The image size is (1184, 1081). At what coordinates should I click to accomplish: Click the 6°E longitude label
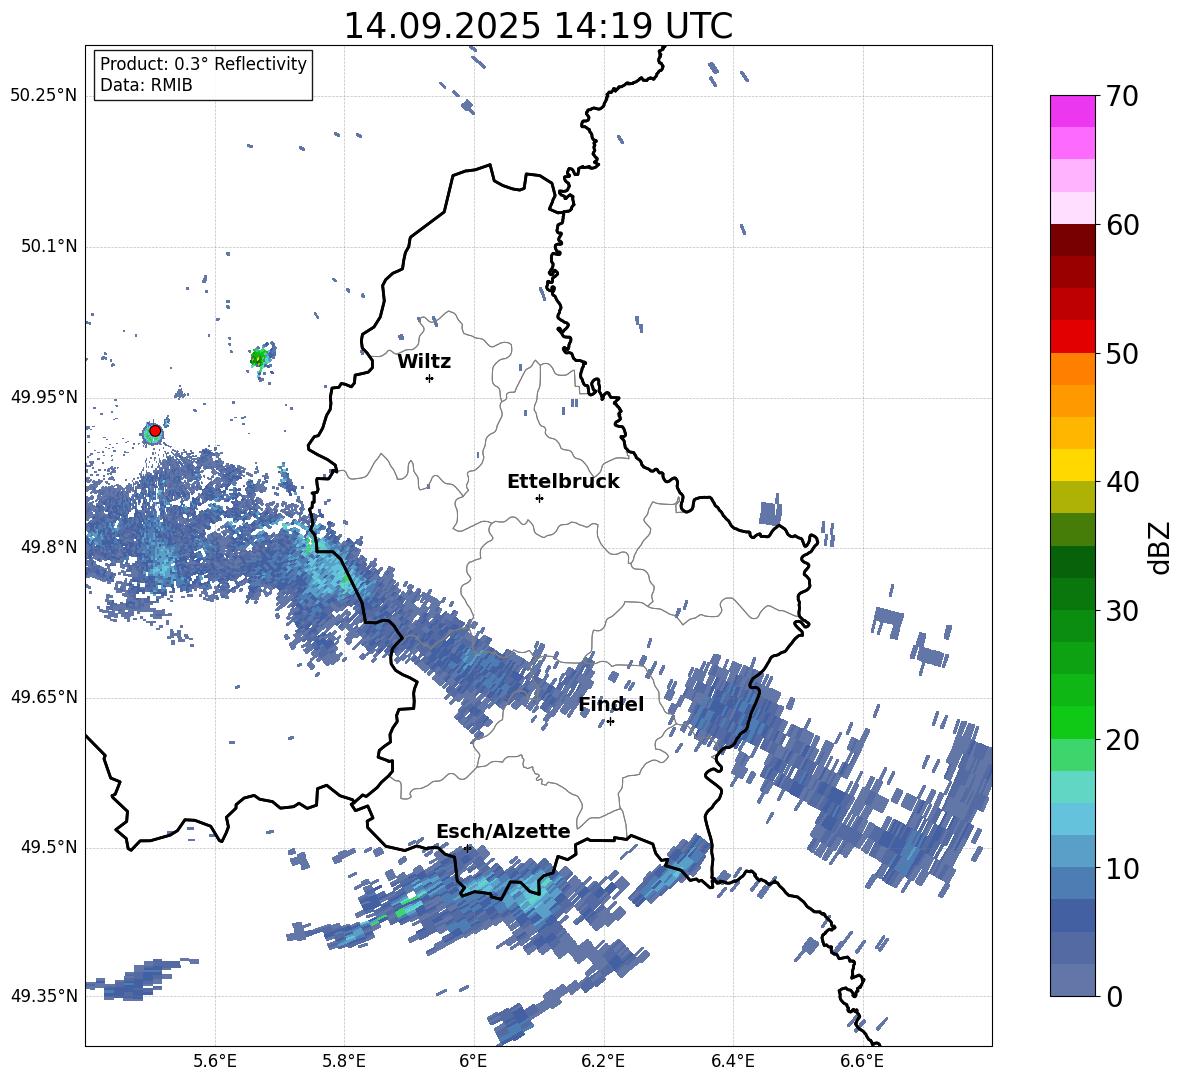473,1061
